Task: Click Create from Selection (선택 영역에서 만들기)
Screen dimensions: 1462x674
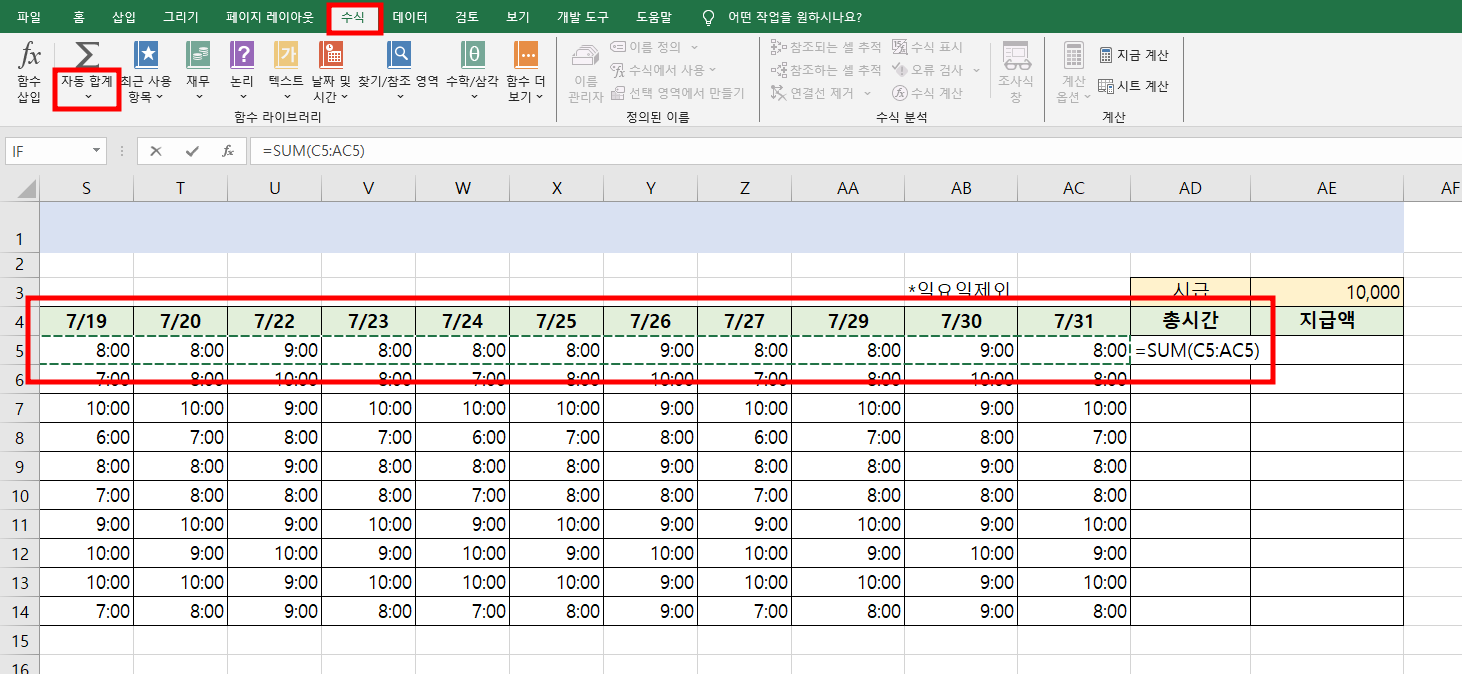Action: (x=678, y=93)
